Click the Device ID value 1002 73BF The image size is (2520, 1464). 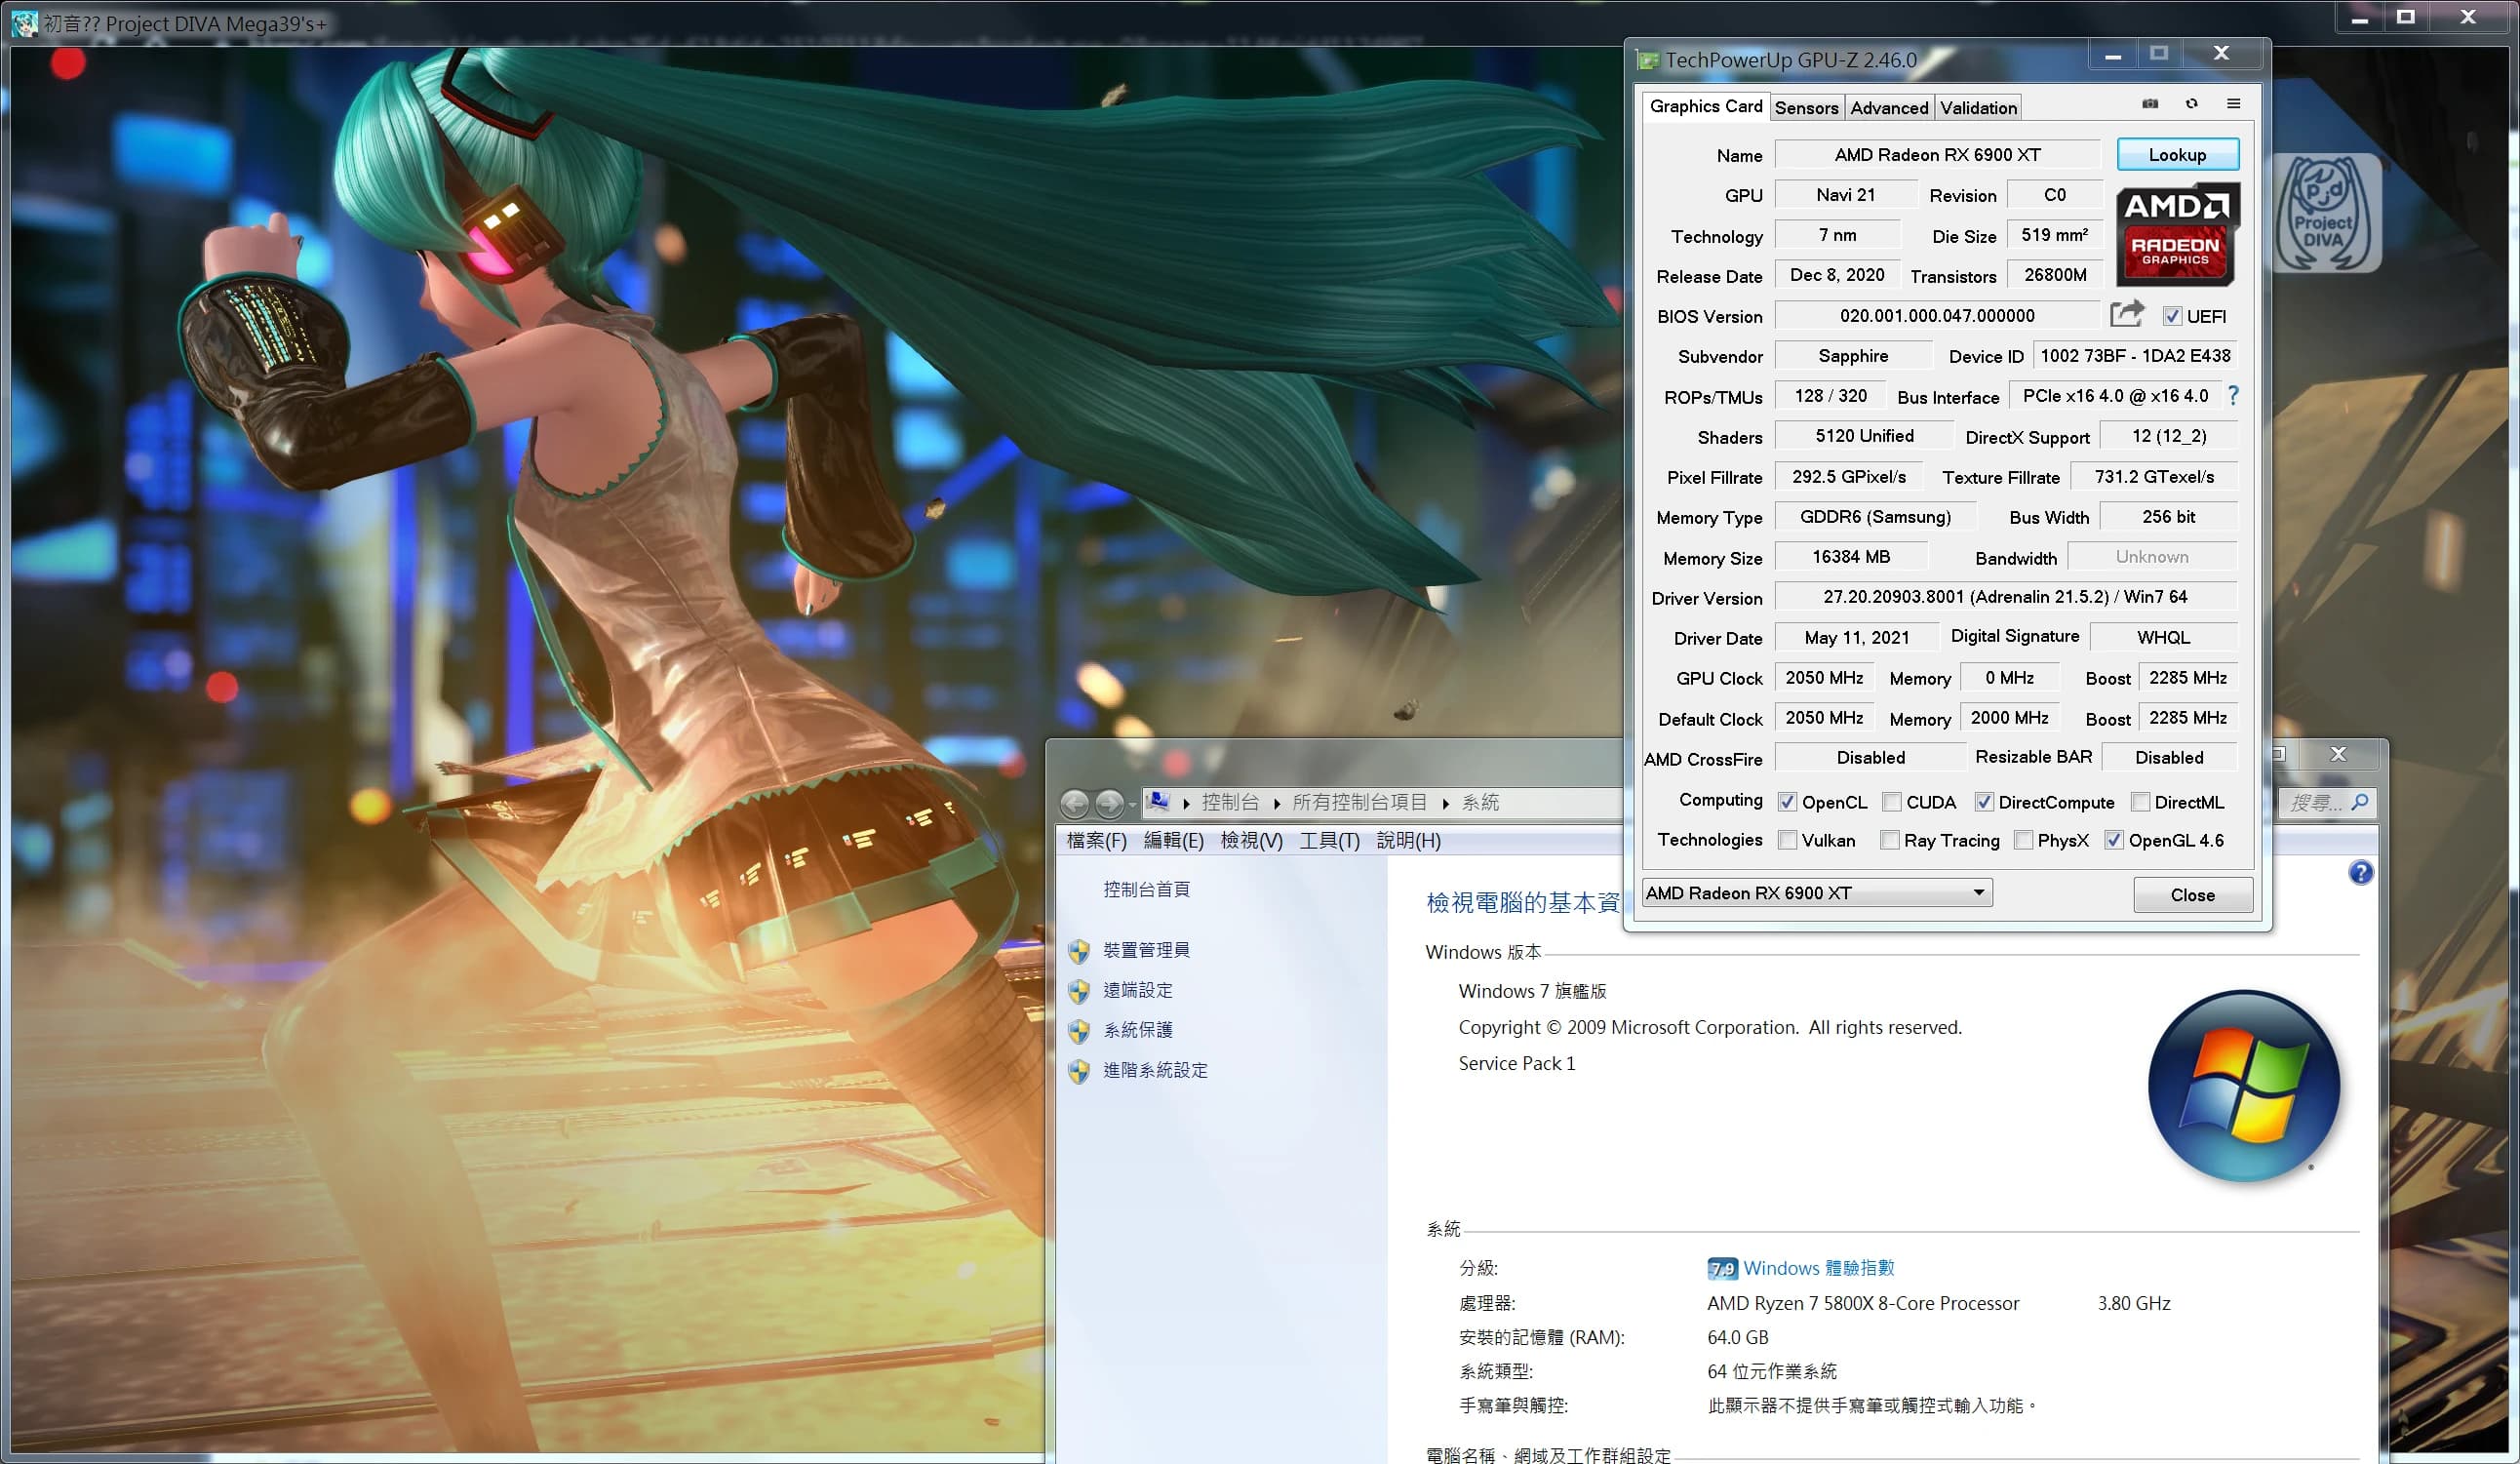[x=2134, y=356]
